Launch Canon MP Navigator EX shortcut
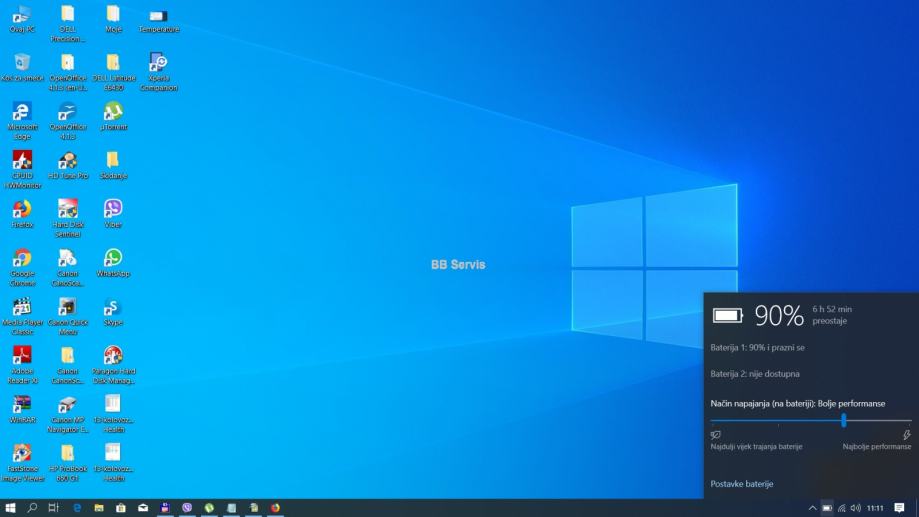The height and width of the screenshot is (517, 919). click(x=67, y=414)
